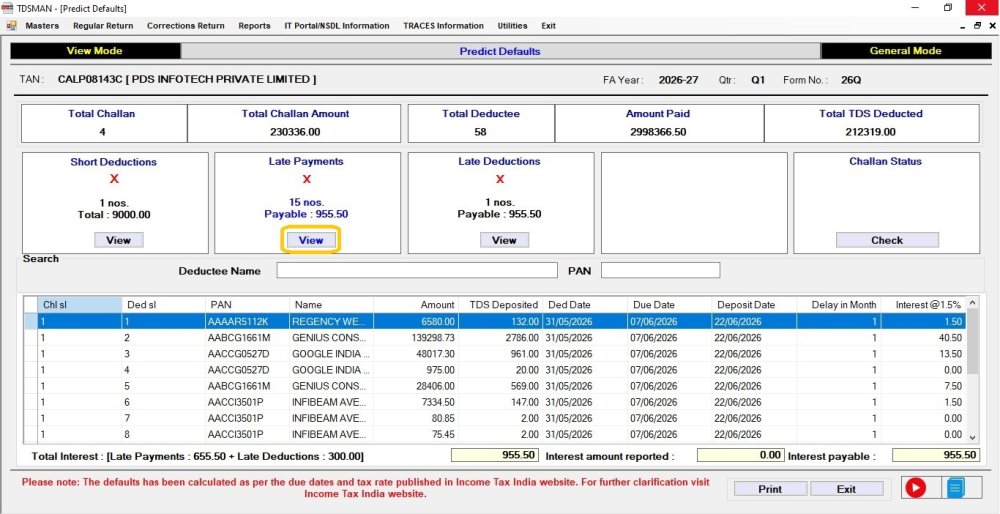Open the Regular Return menu

coord(103,26)
